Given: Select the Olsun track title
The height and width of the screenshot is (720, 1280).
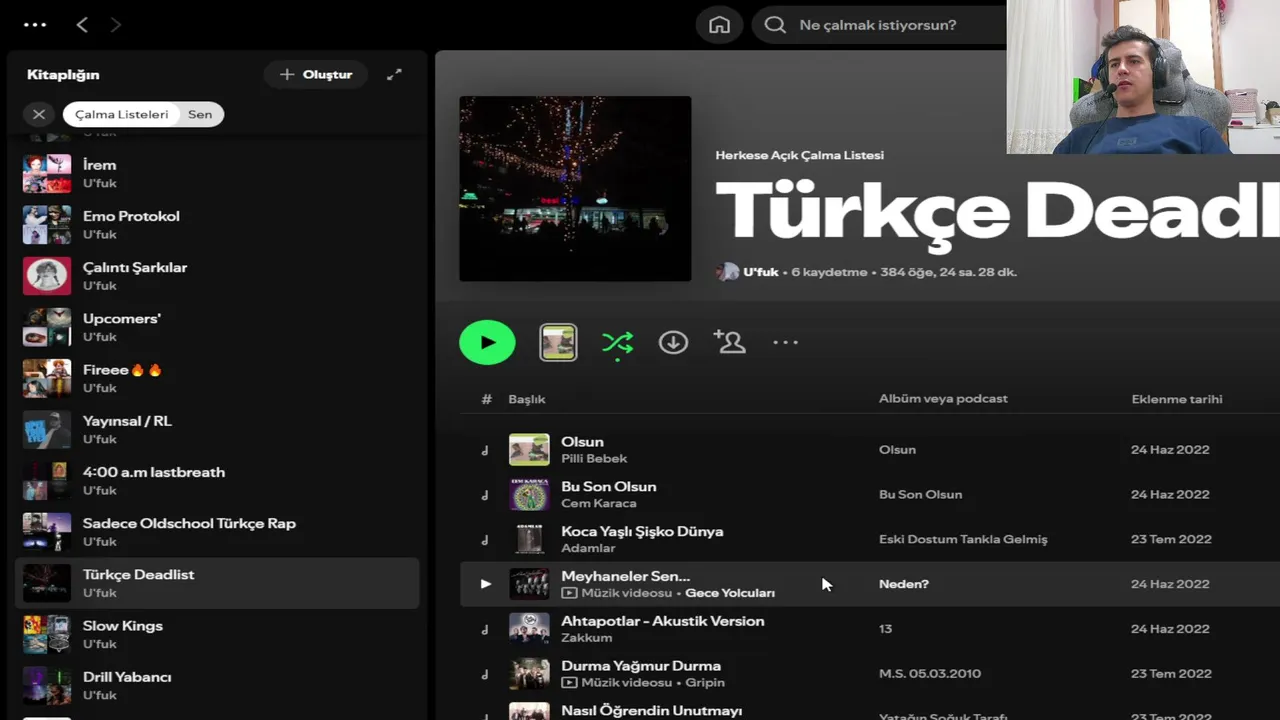Looking at the screenshot, I should tap(582, 441).
